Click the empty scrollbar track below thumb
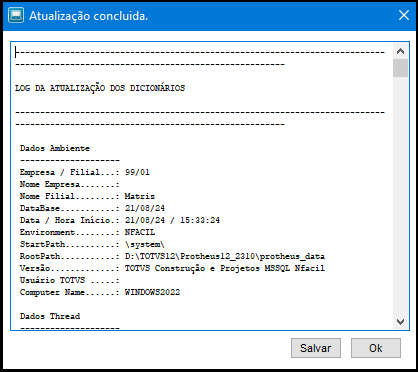This screenshot has width=418, height=372. [400, 196]
